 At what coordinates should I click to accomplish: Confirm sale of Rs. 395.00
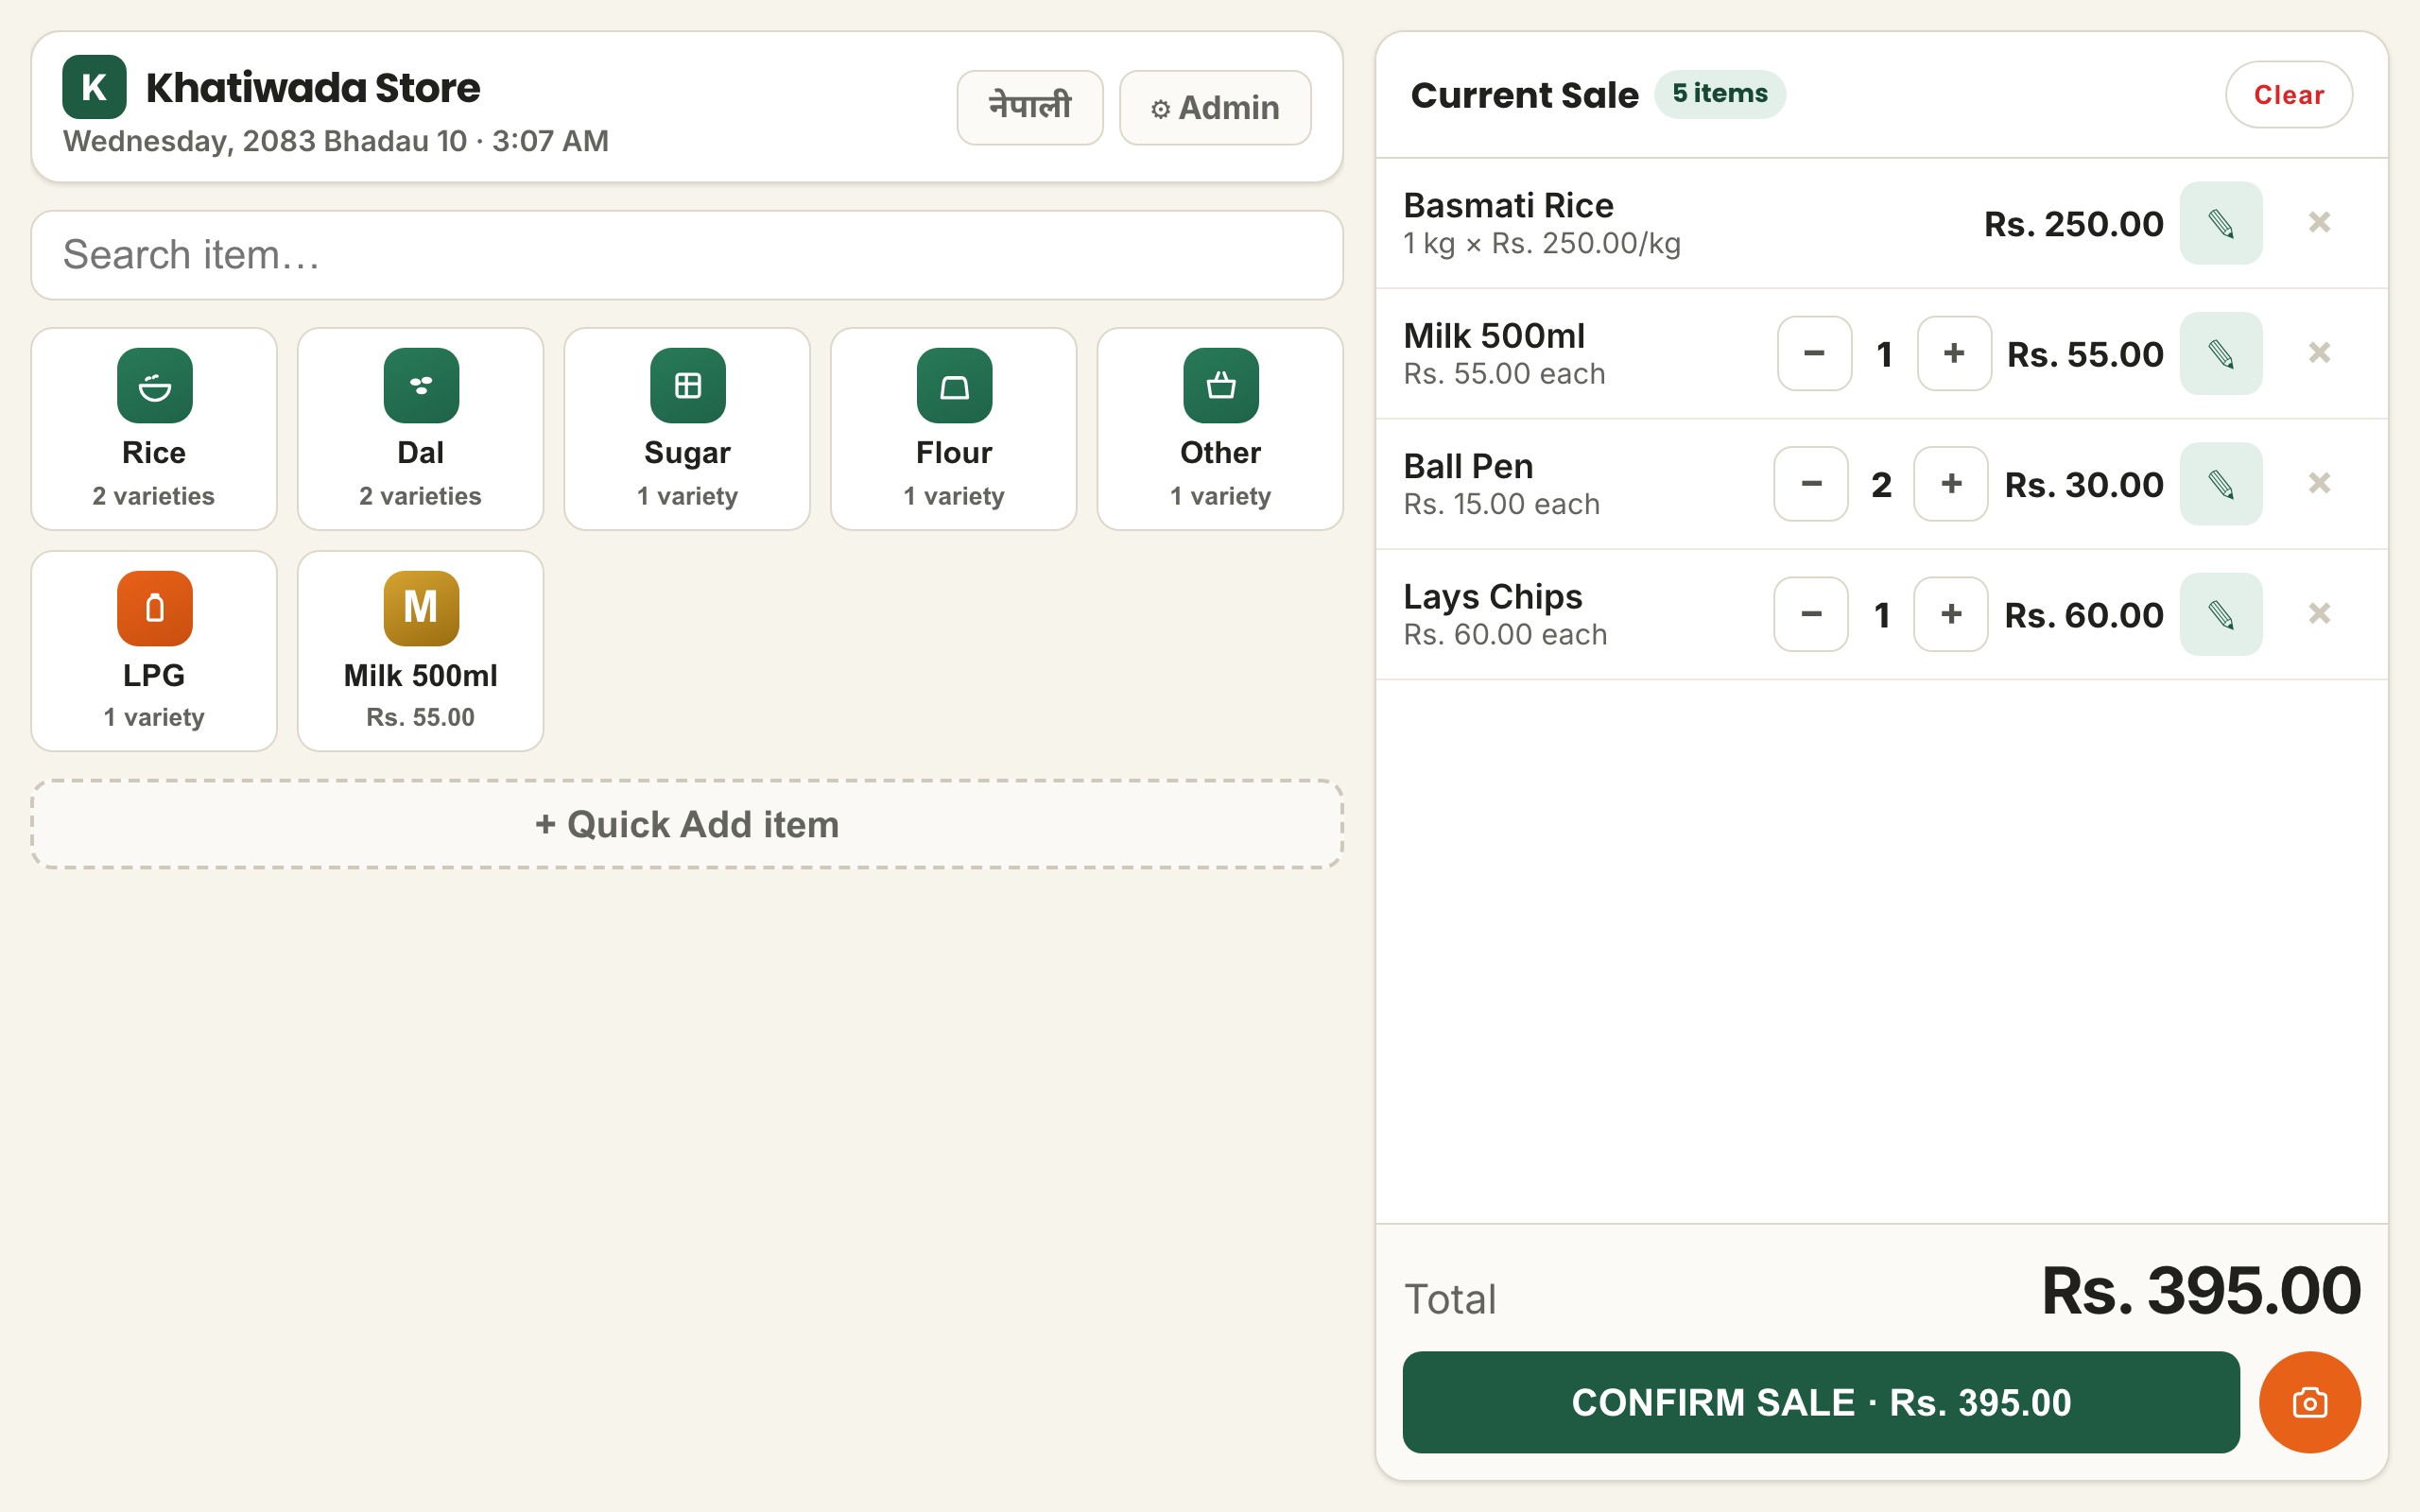pos(1821,1402)
